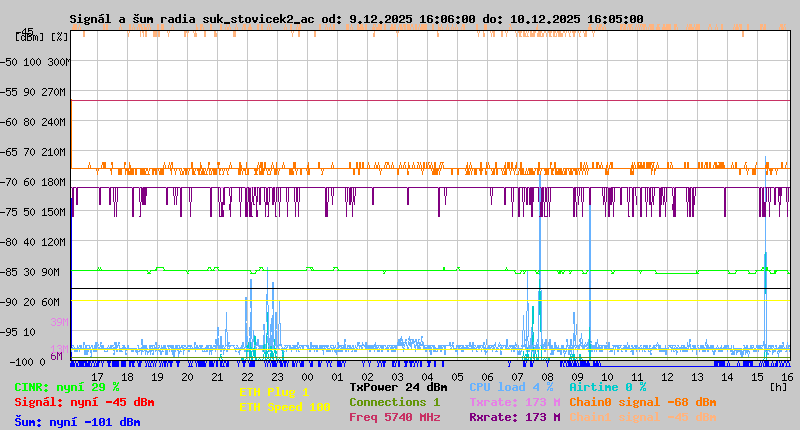Click the 'Chain0 signal -68 dBm' legend label
800x430 pixels.
pyautogui.click(x=643, y=402)
